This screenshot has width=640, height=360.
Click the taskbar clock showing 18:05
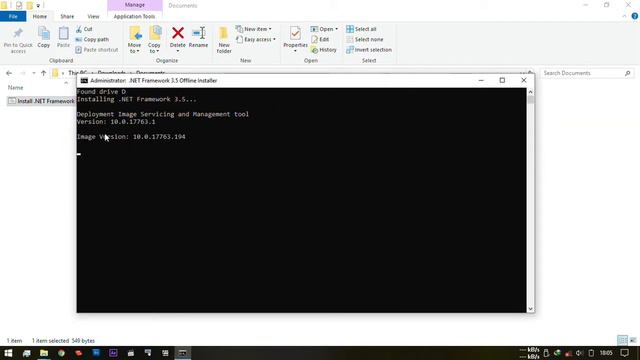606,353
